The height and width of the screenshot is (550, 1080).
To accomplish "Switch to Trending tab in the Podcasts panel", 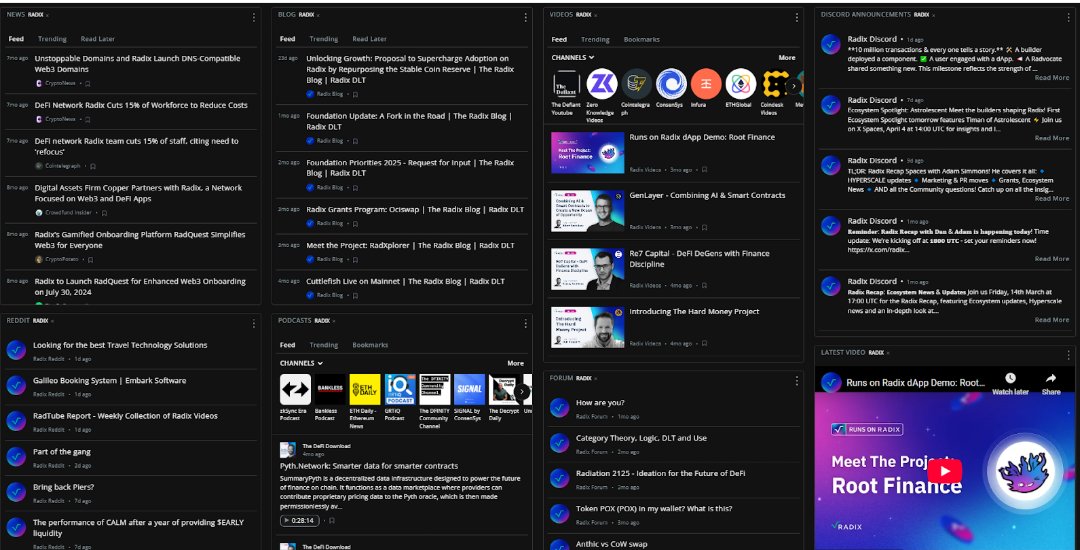I will tap(324, 345).
